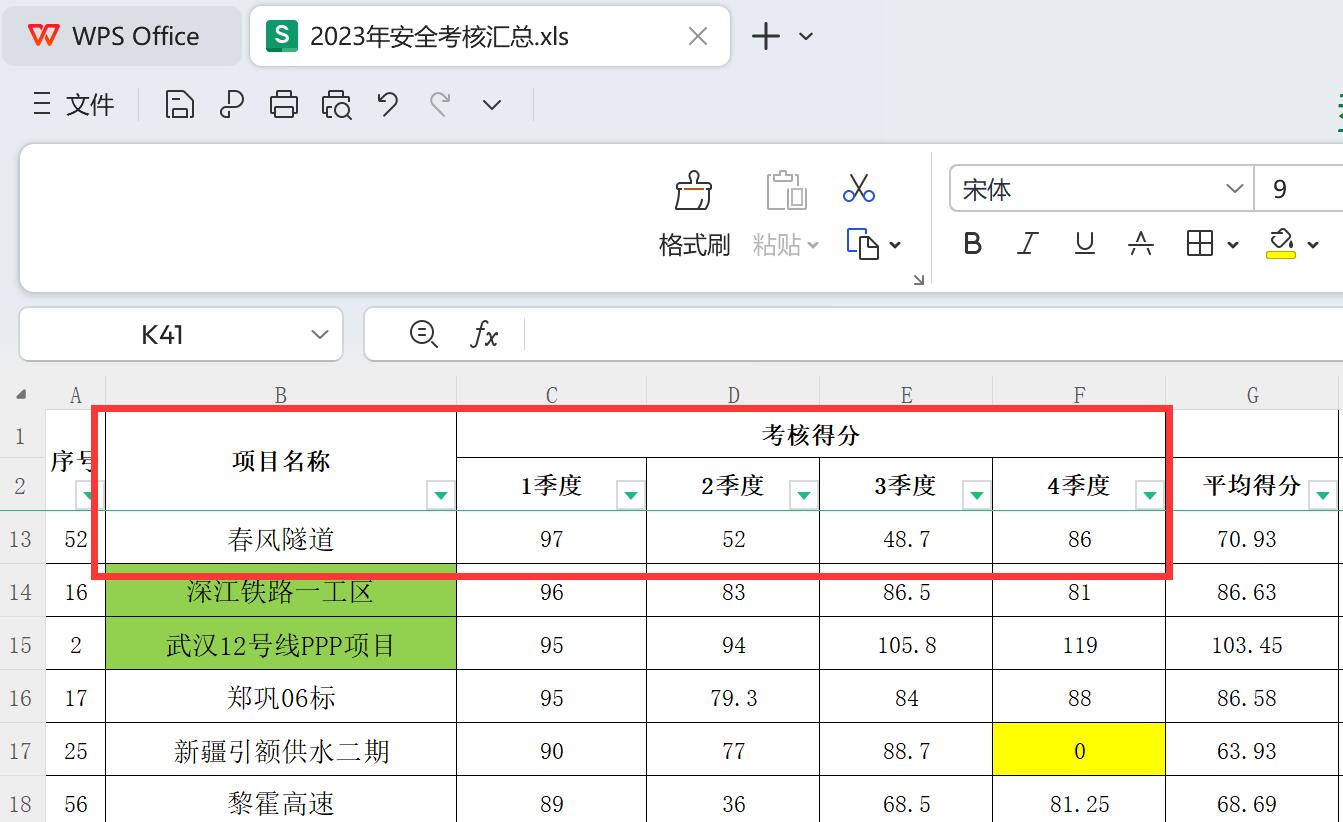Click the font size field showing 9
The height and width of the screenshot is (822, 1343).
click(1298, 189)
